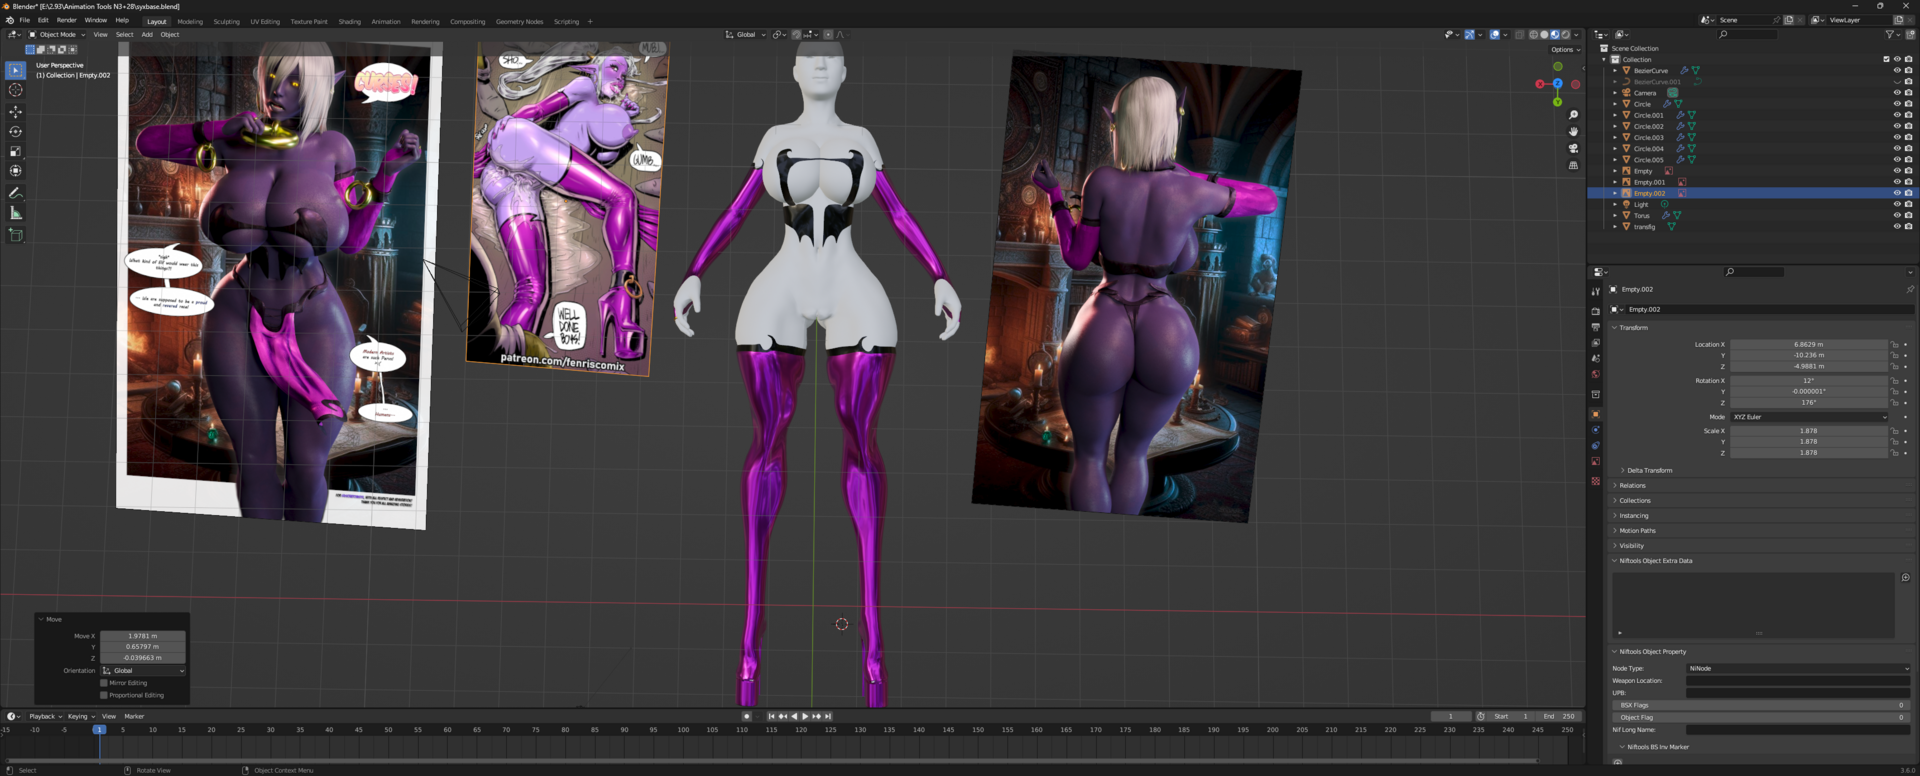The image size is (1920, 776).
Task: Open the Object Mode dropdown
Action: tap(57, 34)
